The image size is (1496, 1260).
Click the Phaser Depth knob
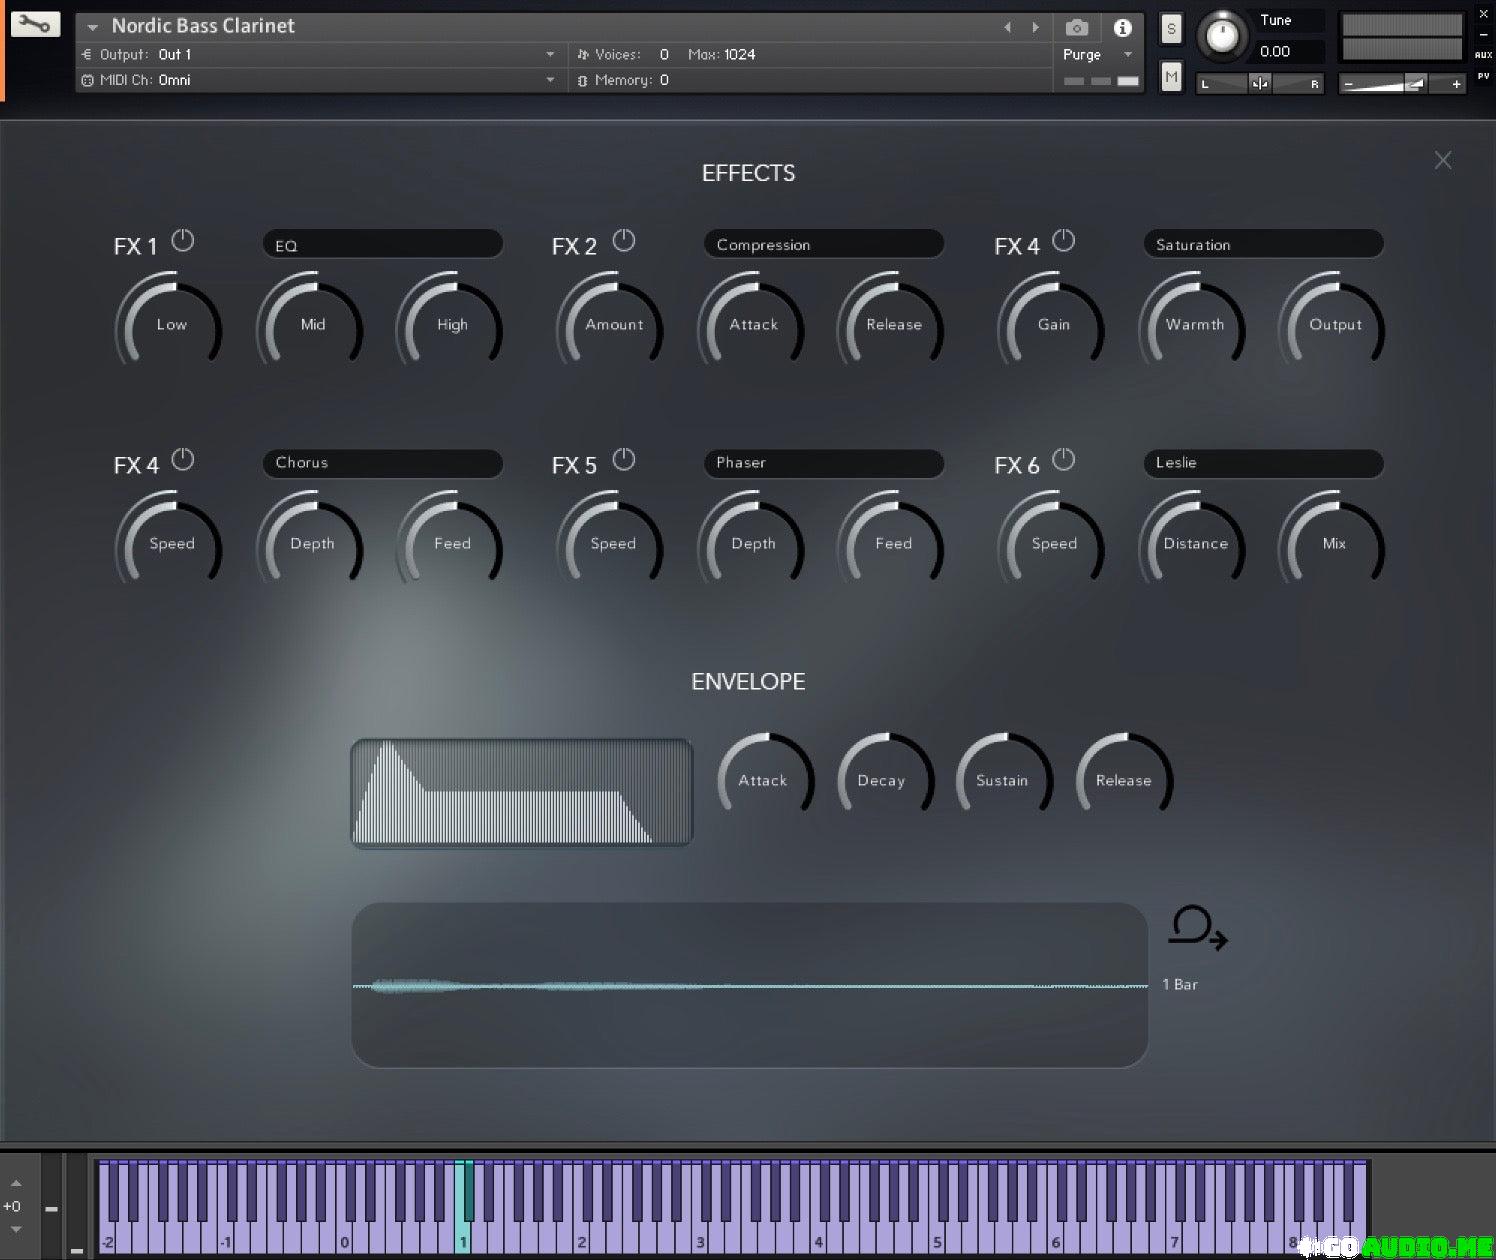click(752, 543)
